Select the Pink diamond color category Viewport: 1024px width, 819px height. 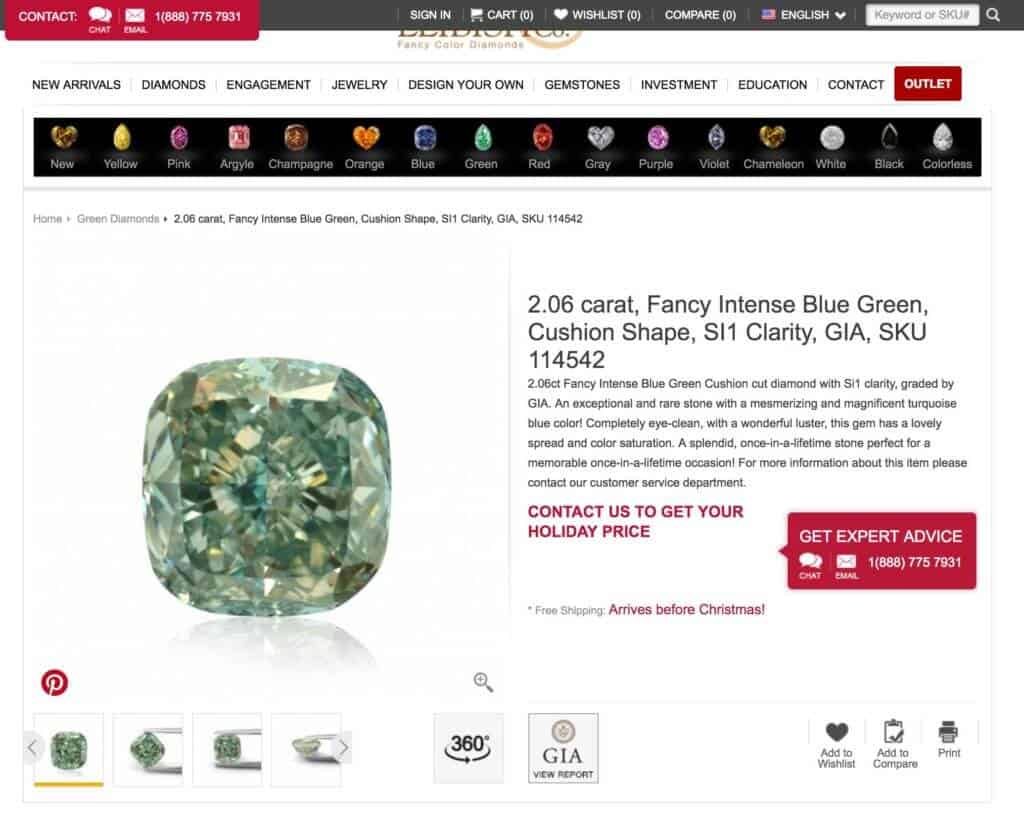[x=178, y=147]
